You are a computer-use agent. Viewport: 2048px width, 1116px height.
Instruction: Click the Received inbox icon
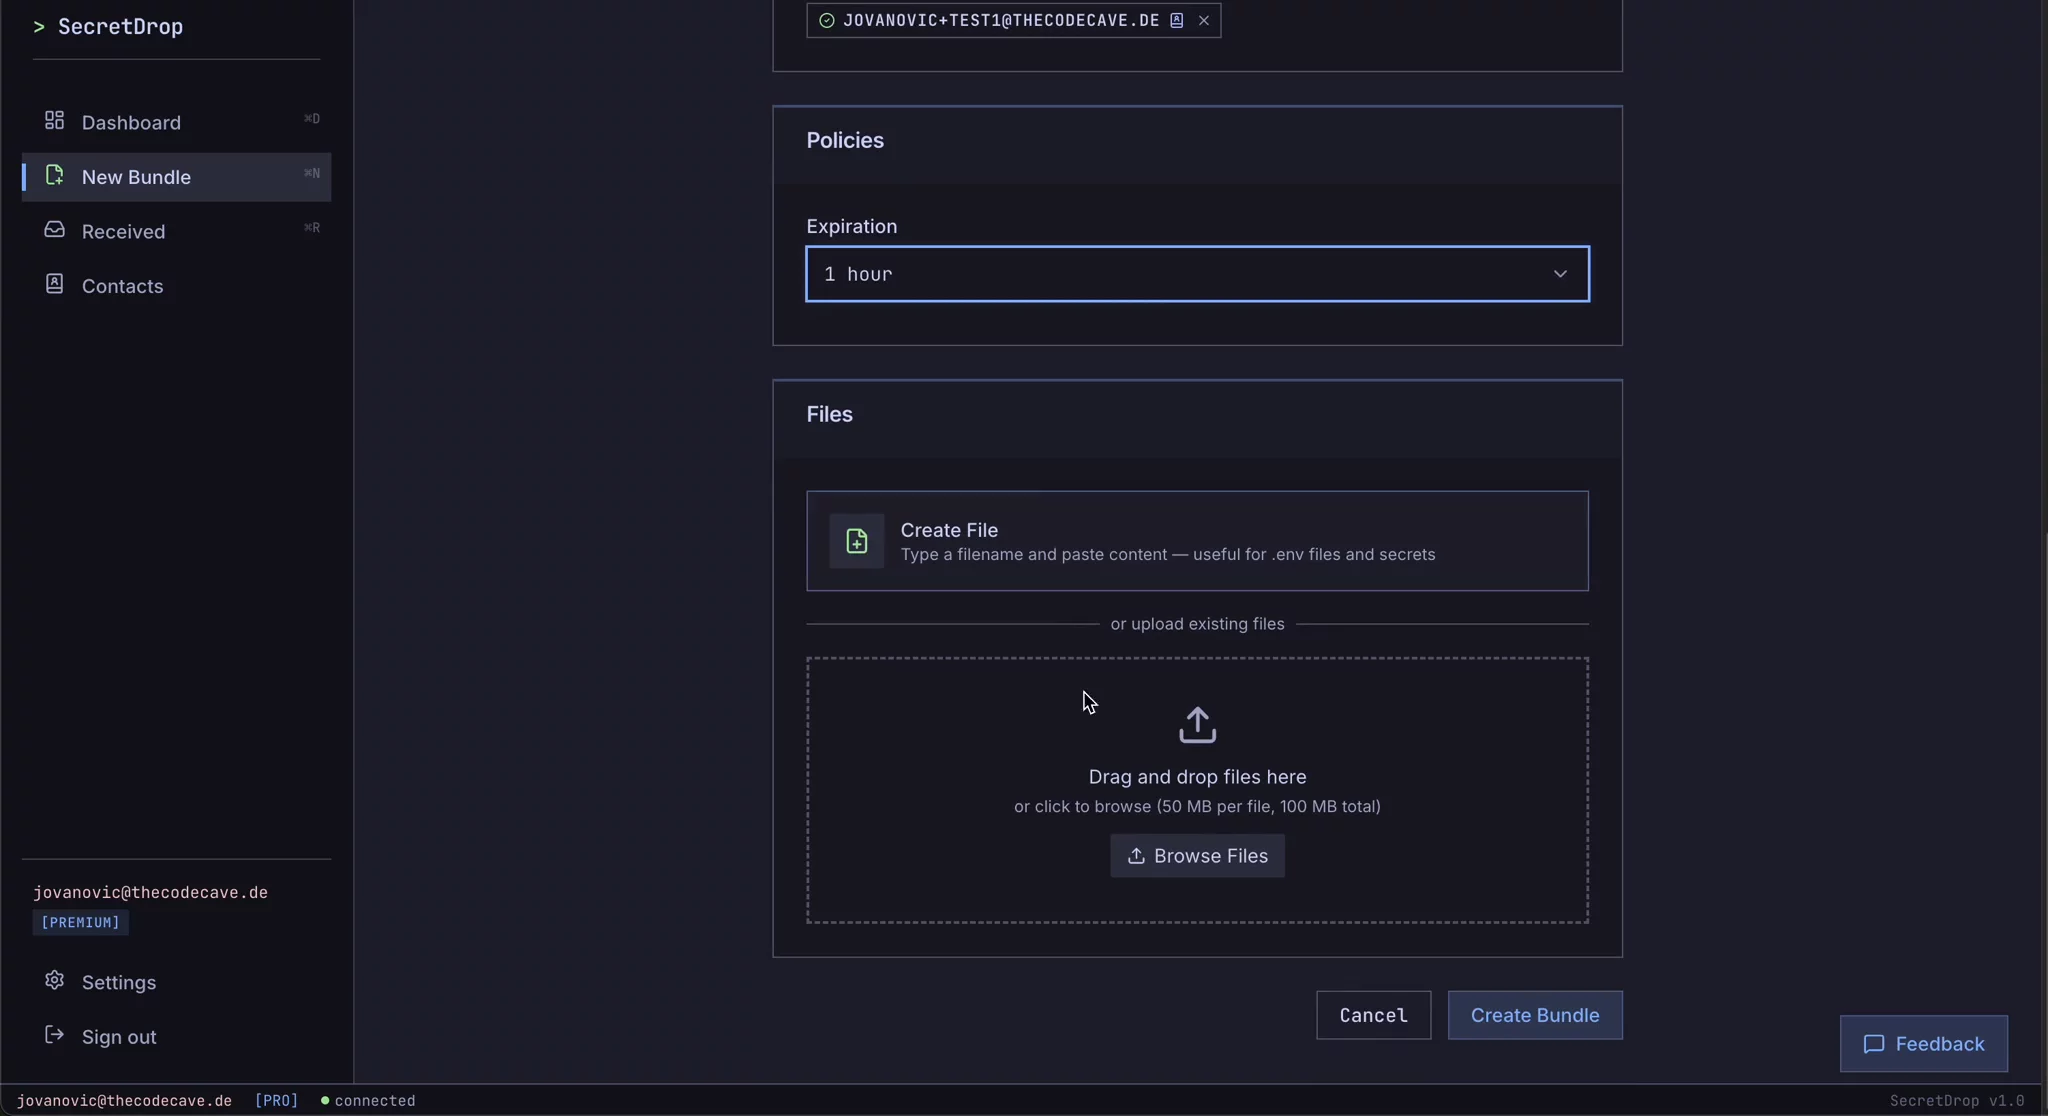[x=54, y=230]
